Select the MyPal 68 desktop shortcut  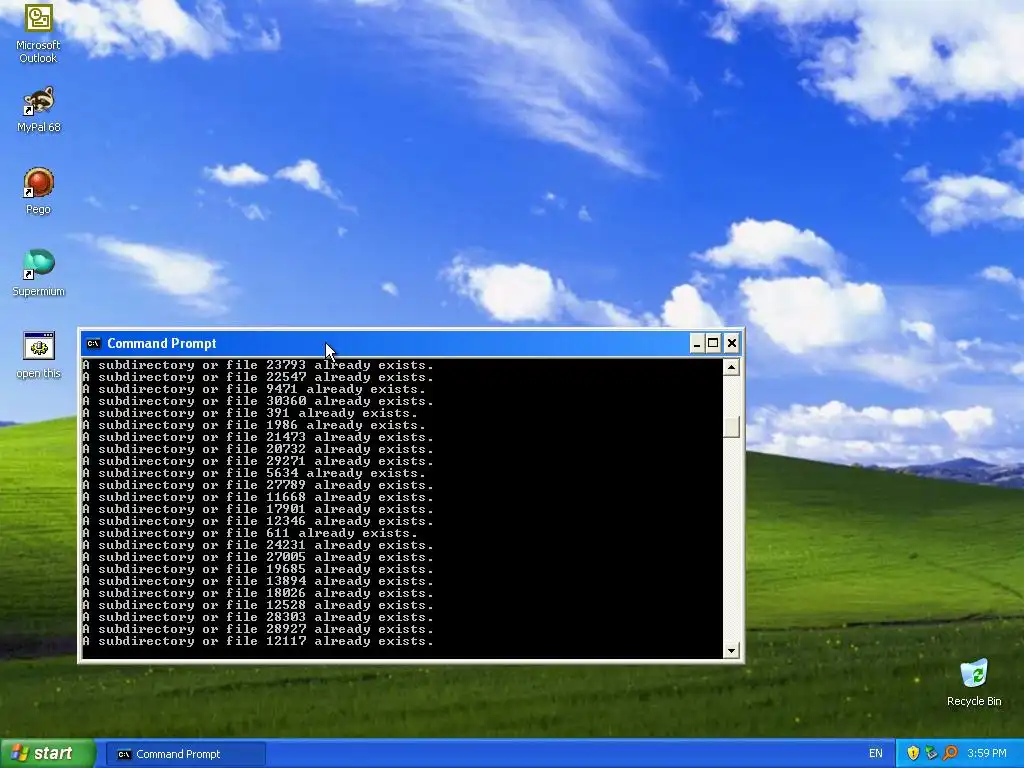click(x=39, y=110)
